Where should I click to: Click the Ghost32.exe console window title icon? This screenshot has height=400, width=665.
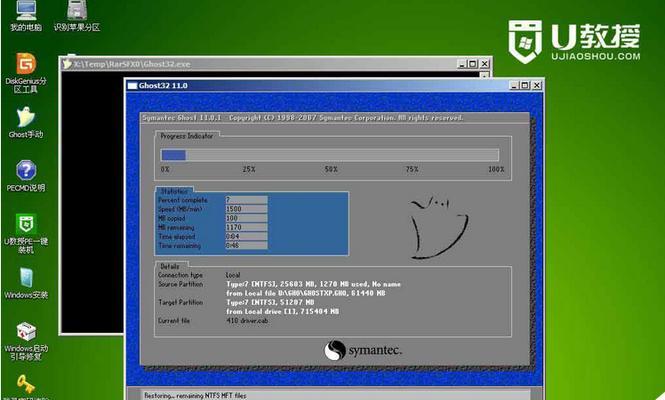coord(67,64)
